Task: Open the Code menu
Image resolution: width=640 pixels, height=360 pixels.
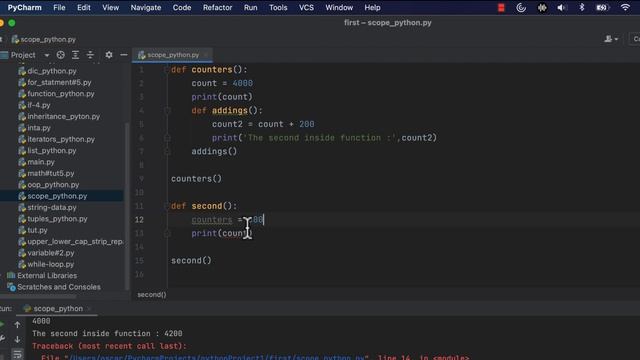Action: point(182,7)
